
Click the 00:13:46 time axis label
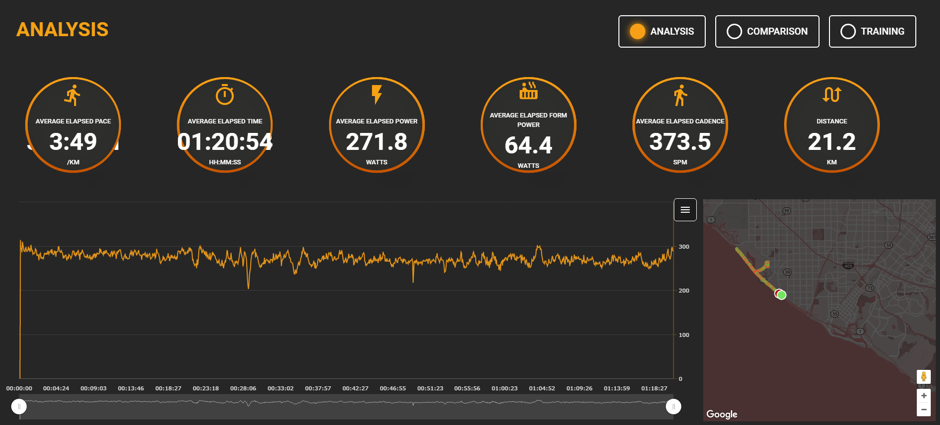tap(131, 388)
